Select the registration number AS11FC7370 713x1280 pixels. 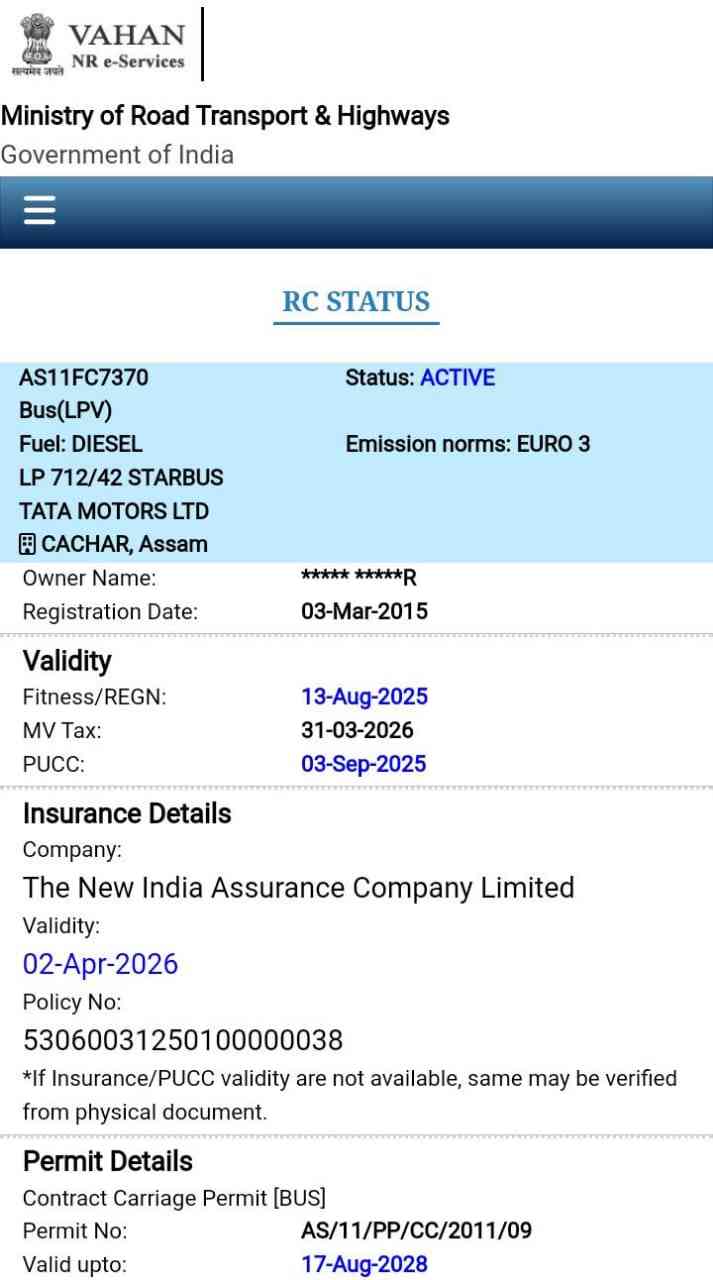click(x=84, y=378)
